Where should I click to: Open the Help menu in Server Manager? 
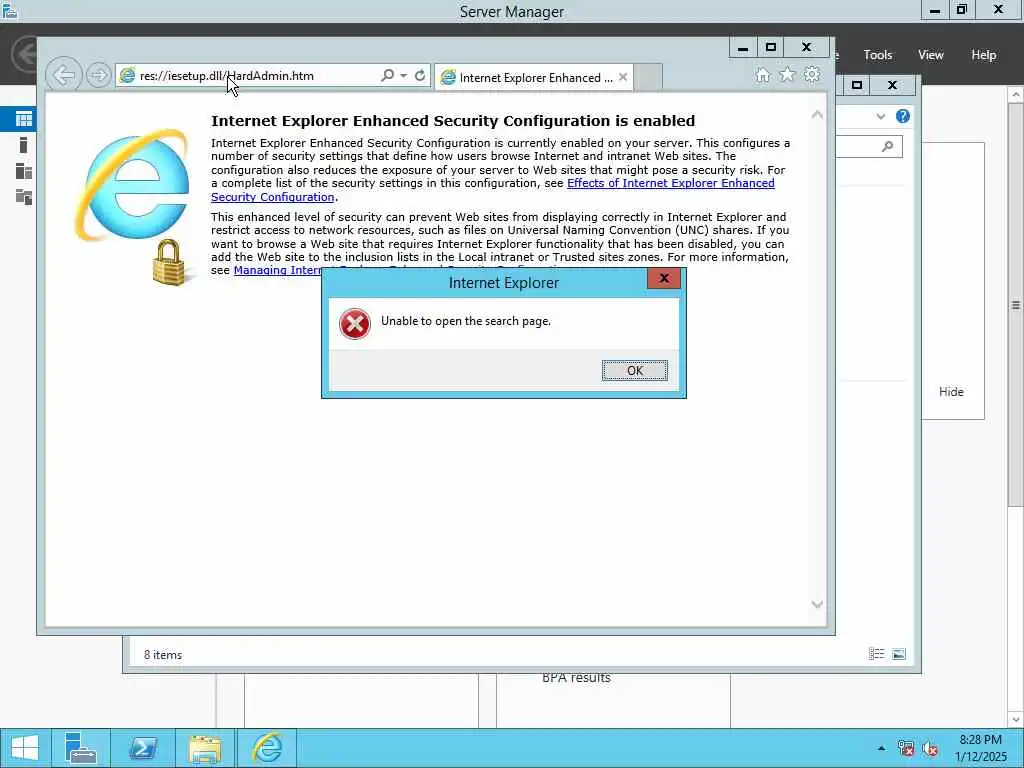click(x=984, y=55)
